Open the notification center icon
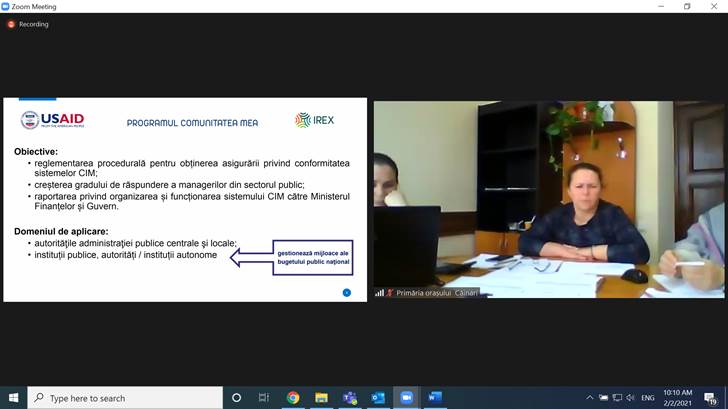The image size is (728, 409). tap(711, 397)
